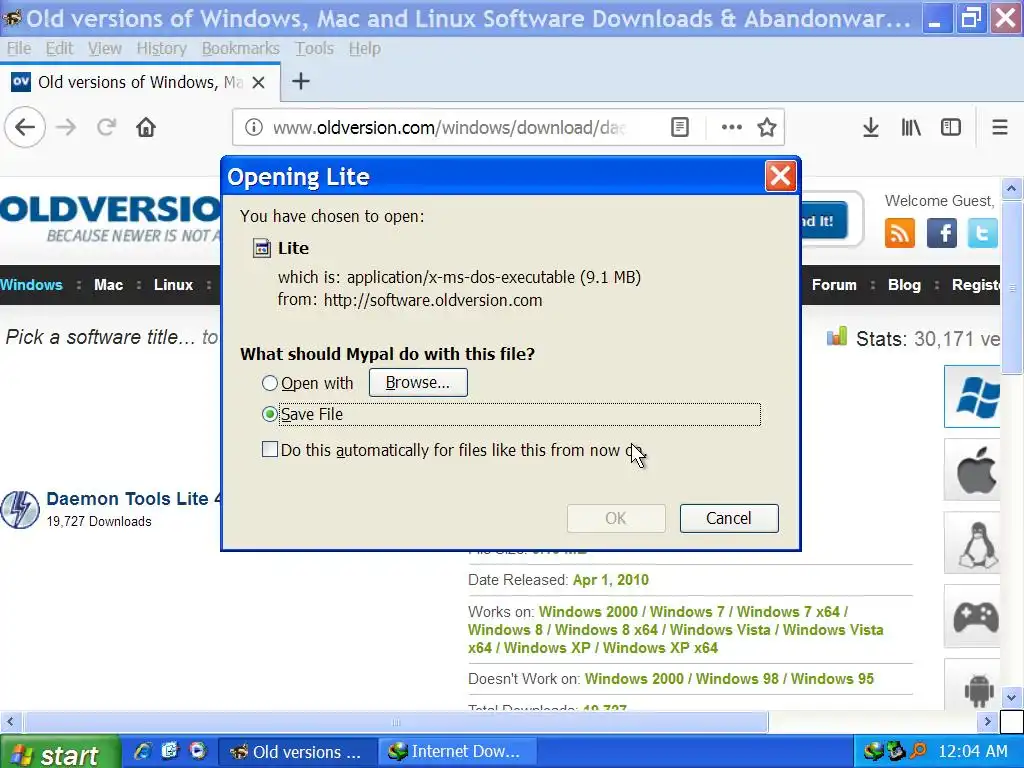Select the game controller icon in the sidebar

click(x=973, y=616)
